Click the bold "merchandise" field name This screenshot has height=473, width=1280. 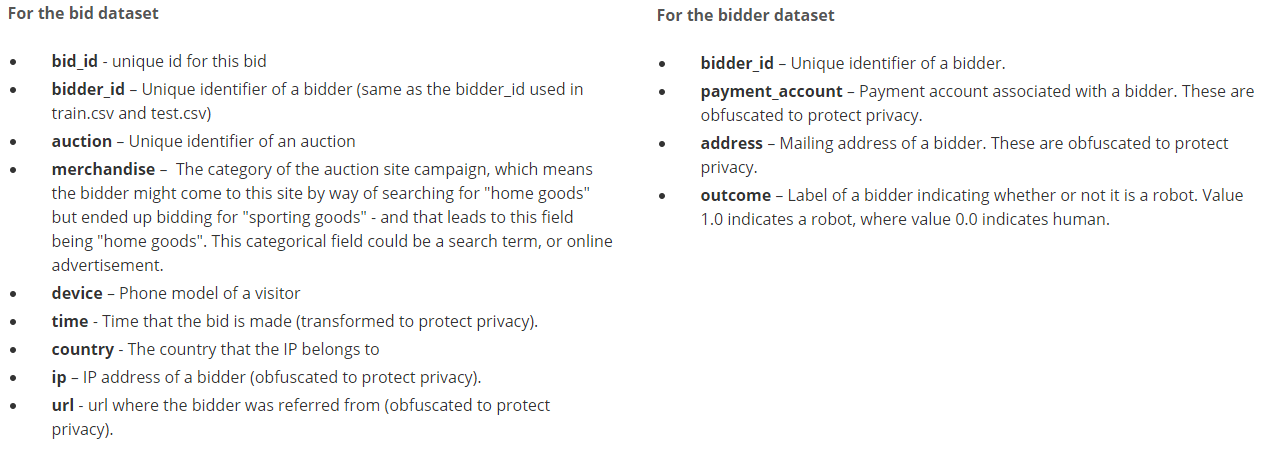pos(103,169)
